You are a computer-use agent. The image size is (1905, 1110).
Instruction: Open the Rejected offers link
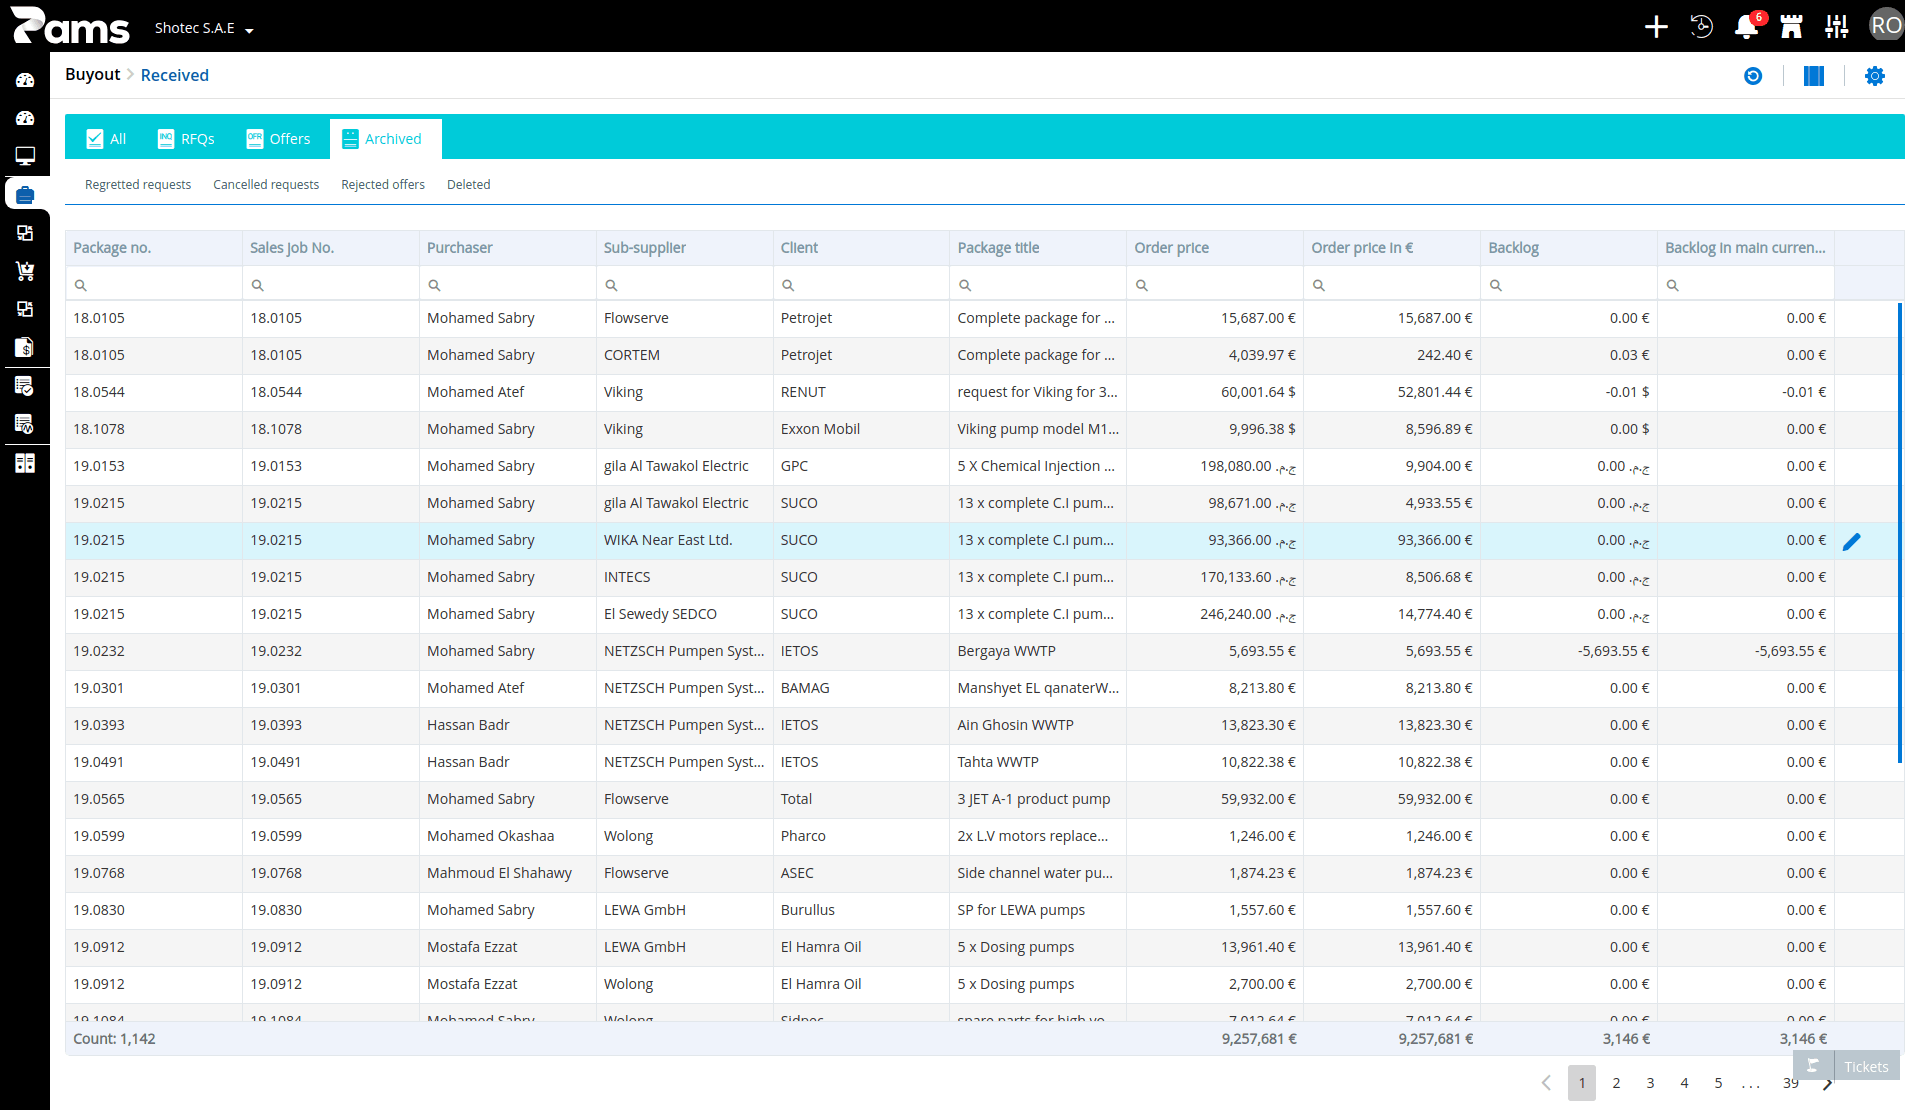coord(383,185)
